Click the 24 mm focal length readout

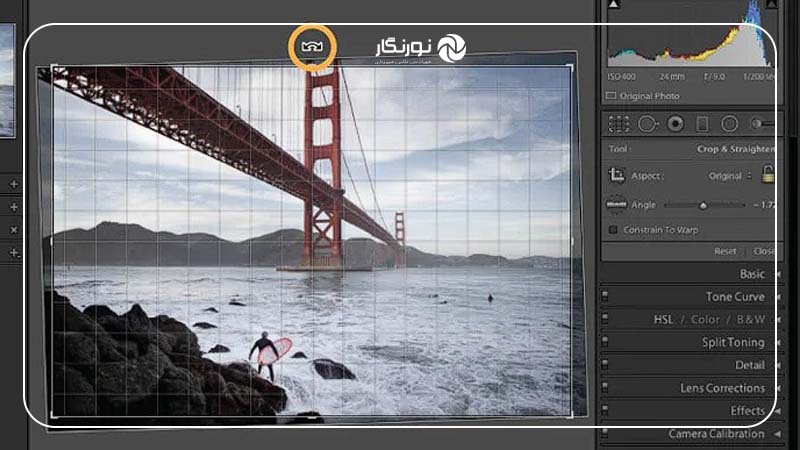pyautogui.click(x=672, y=77)
